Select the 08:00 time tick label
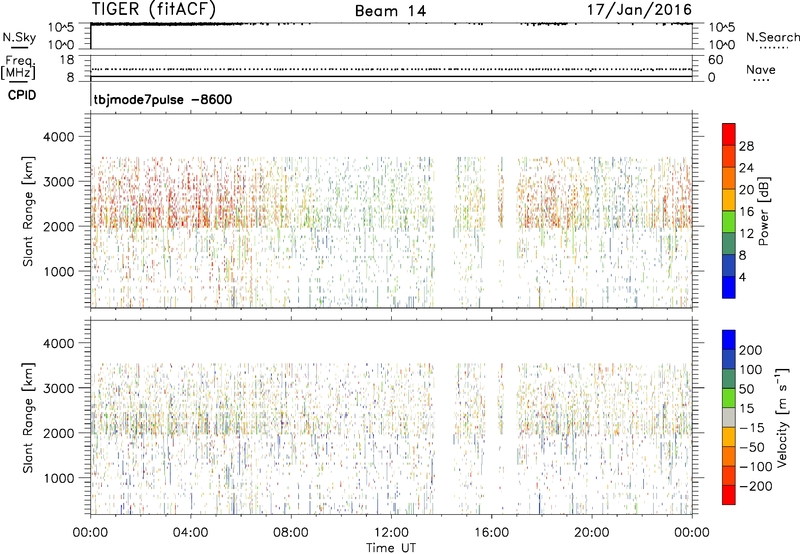The image size is (800, 554). pyautogui.click(x=291, y=533)
